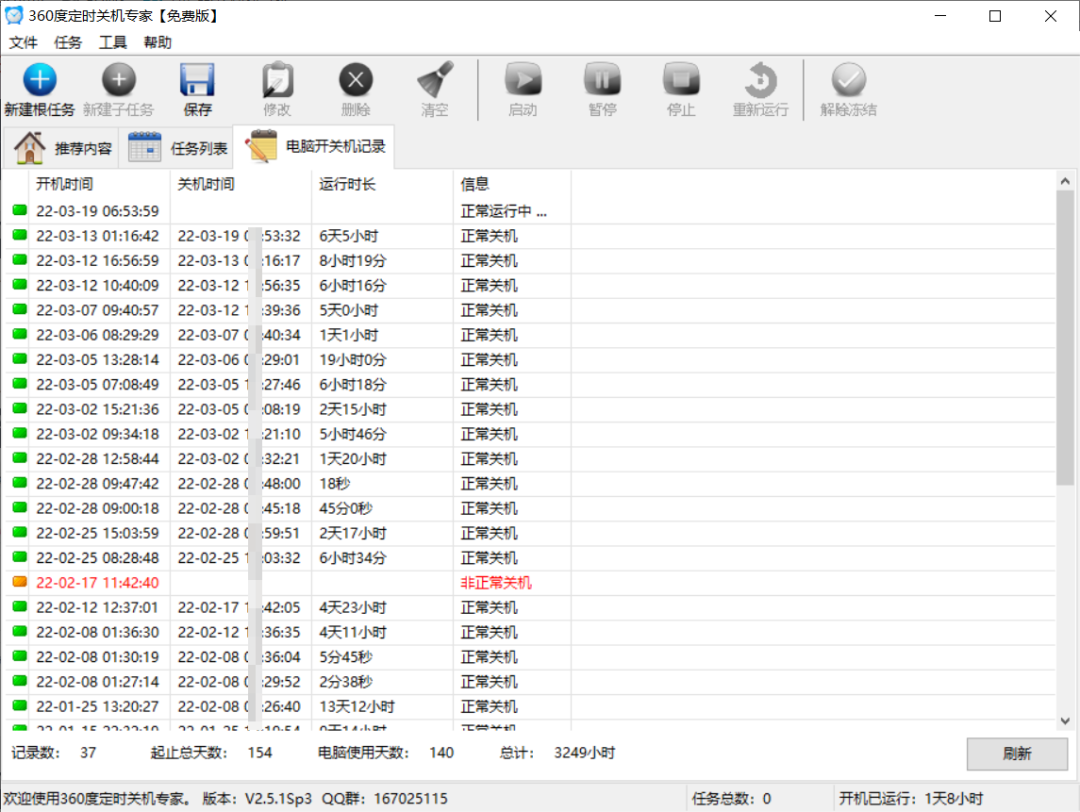Open the 帮助 menu
1080x812 pixels.
157,43
